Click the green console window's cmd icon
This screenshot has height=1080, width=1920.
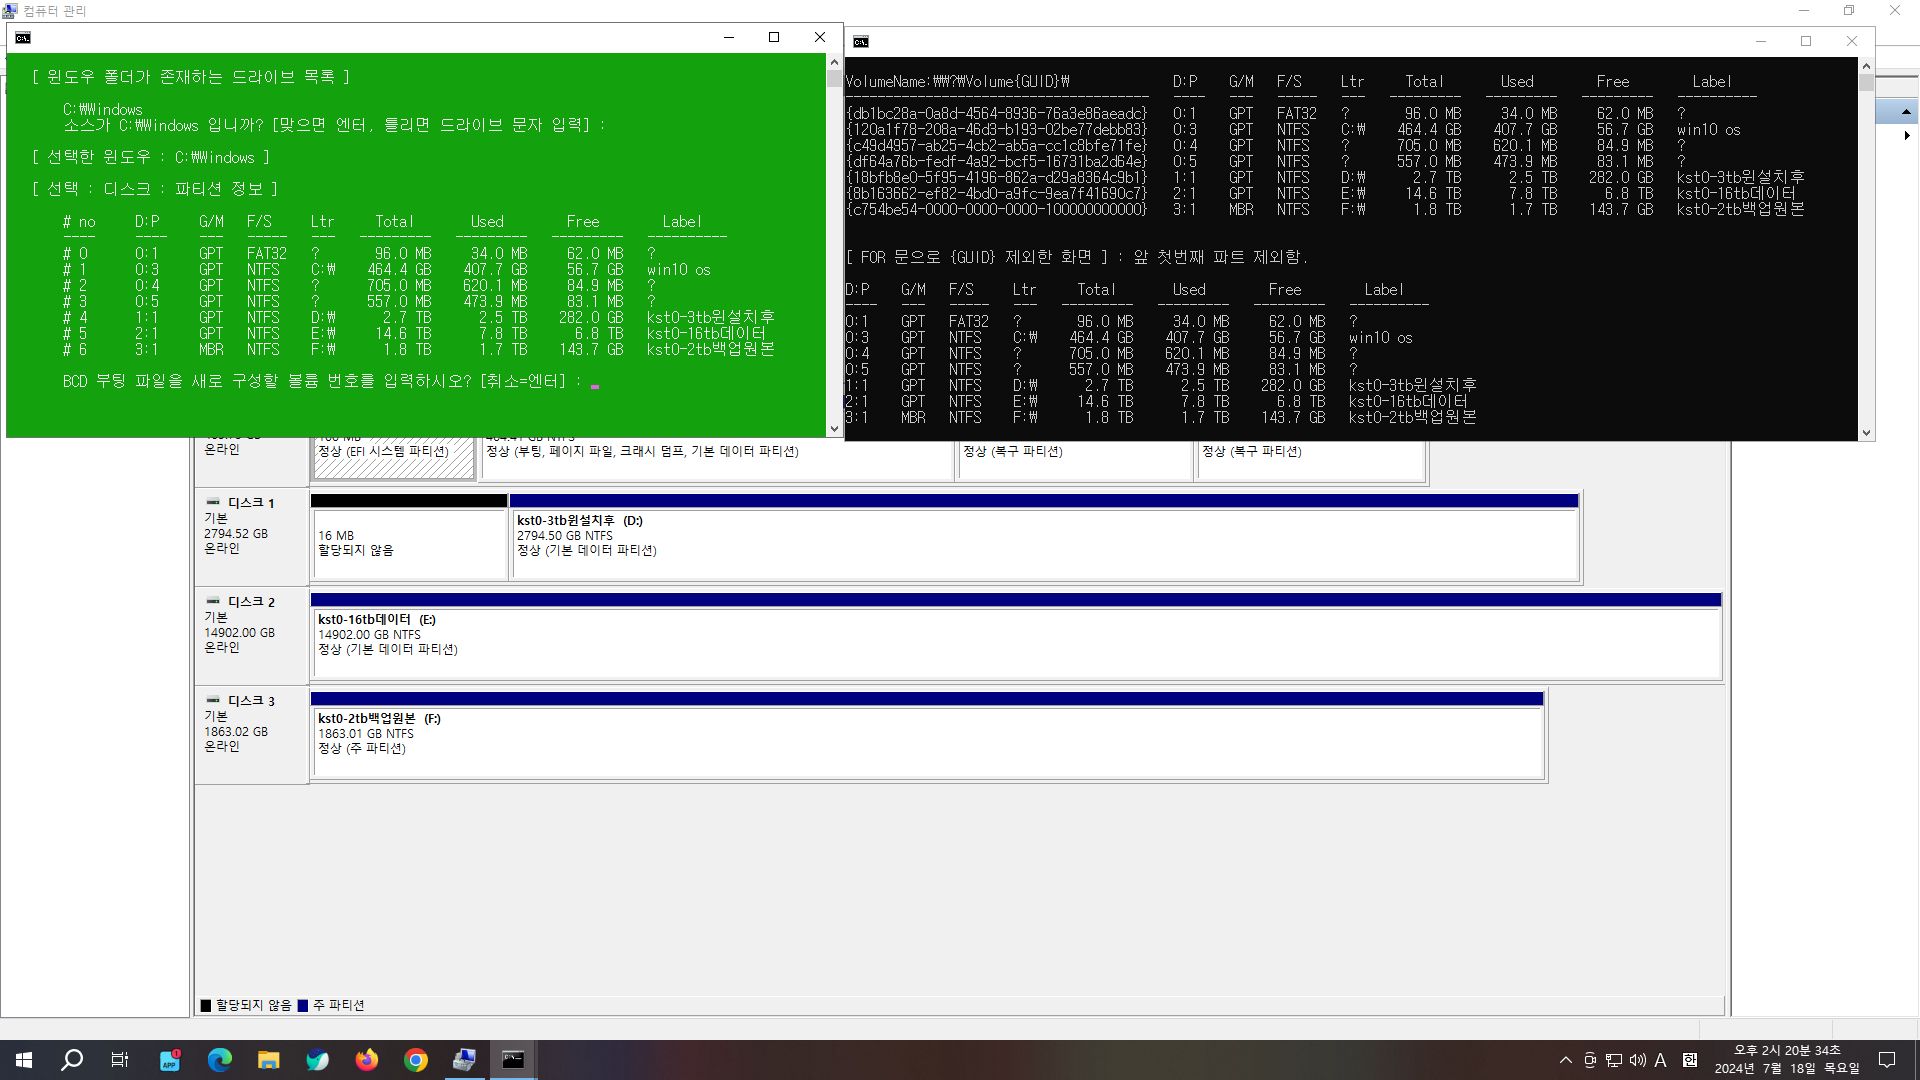(x=23, y=38)
